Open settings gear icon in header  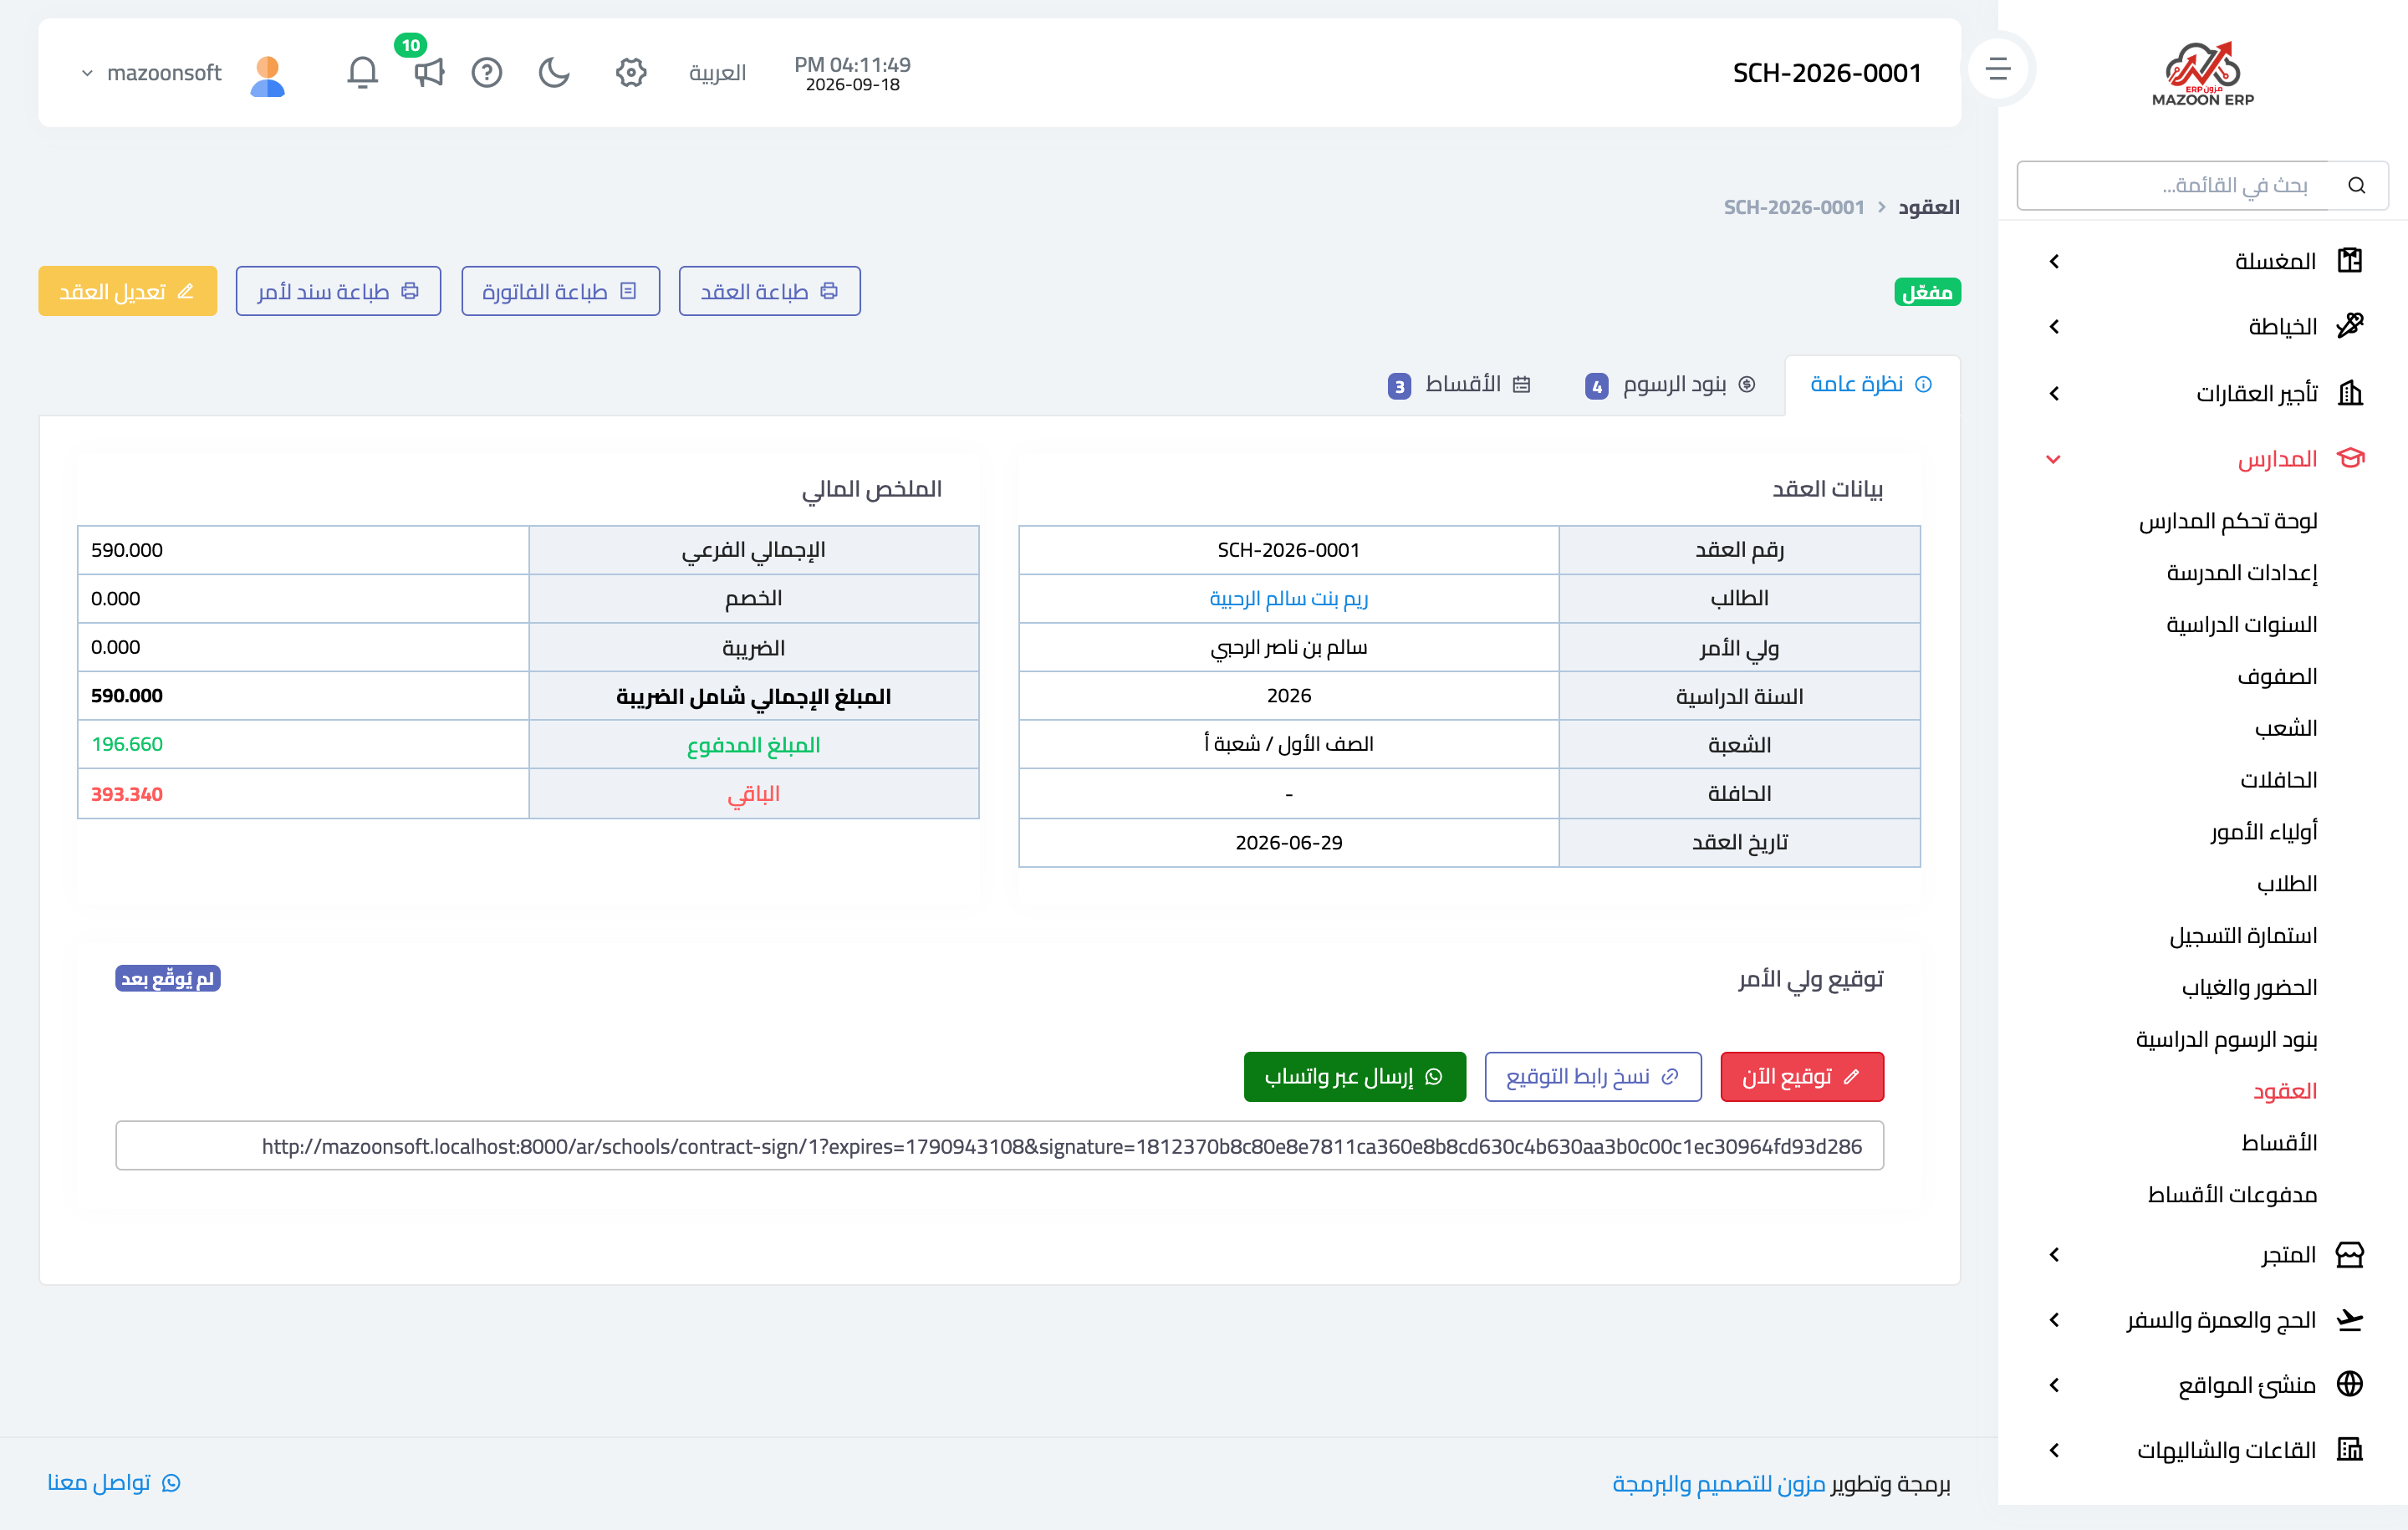(631, 72)
